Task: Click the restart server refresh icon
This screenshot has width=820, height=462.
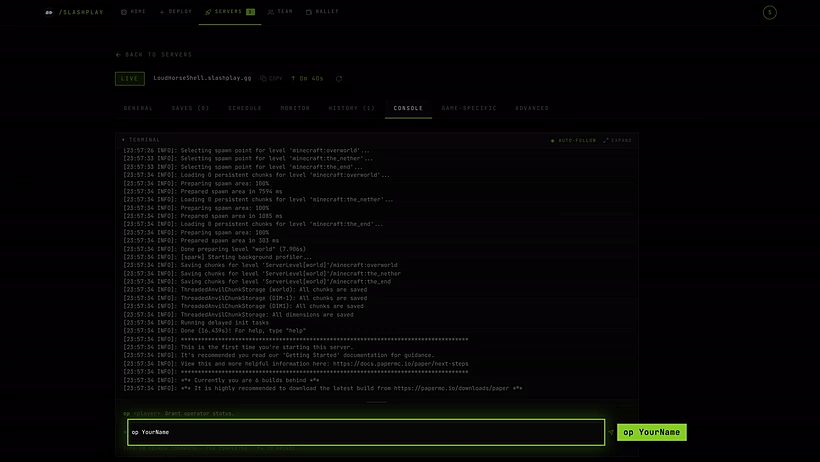Action: pos(339,78)
